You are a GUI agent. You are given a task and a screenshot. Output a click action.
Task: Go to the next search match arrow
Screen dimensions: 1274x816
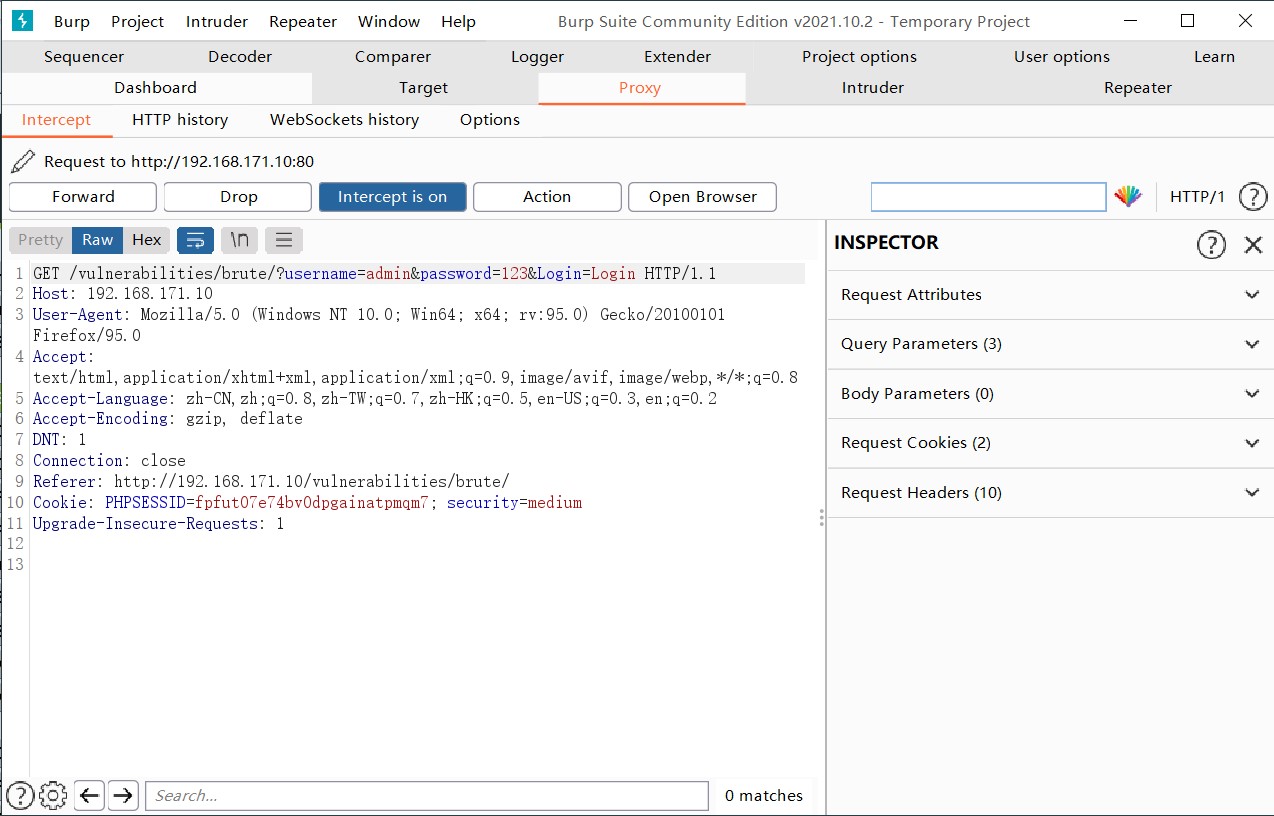click(123, 796)
